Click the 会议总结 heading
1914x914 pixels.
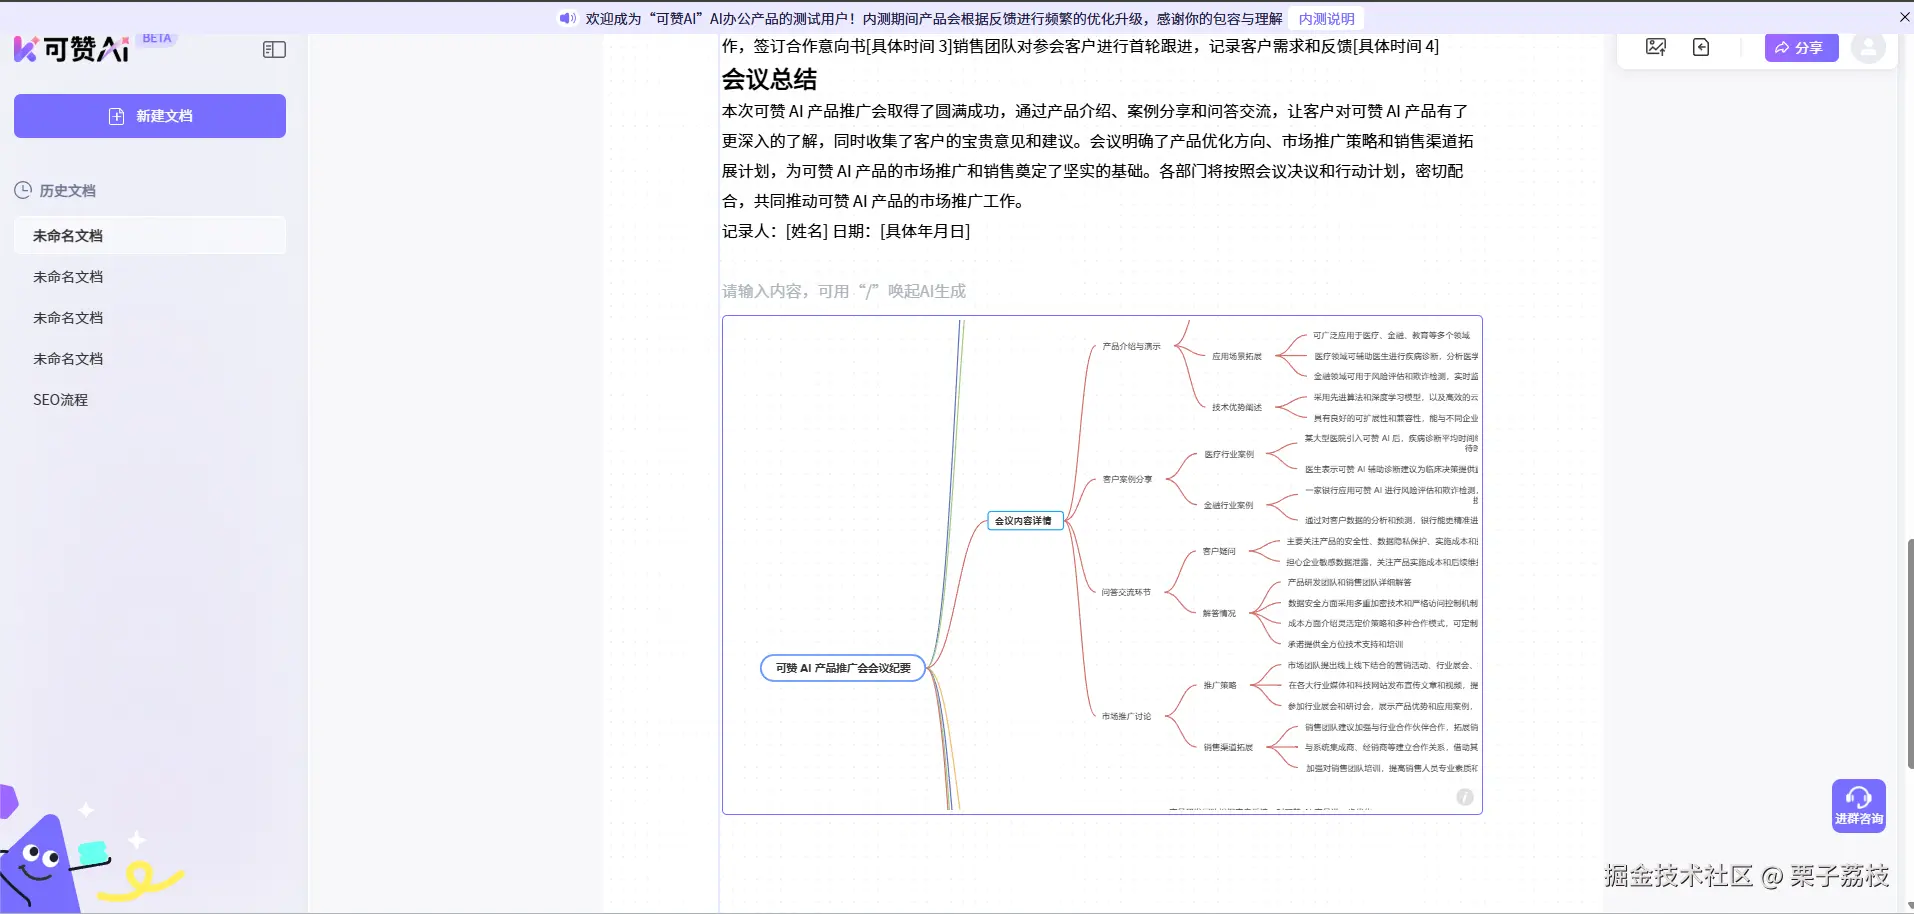[769, 79]
